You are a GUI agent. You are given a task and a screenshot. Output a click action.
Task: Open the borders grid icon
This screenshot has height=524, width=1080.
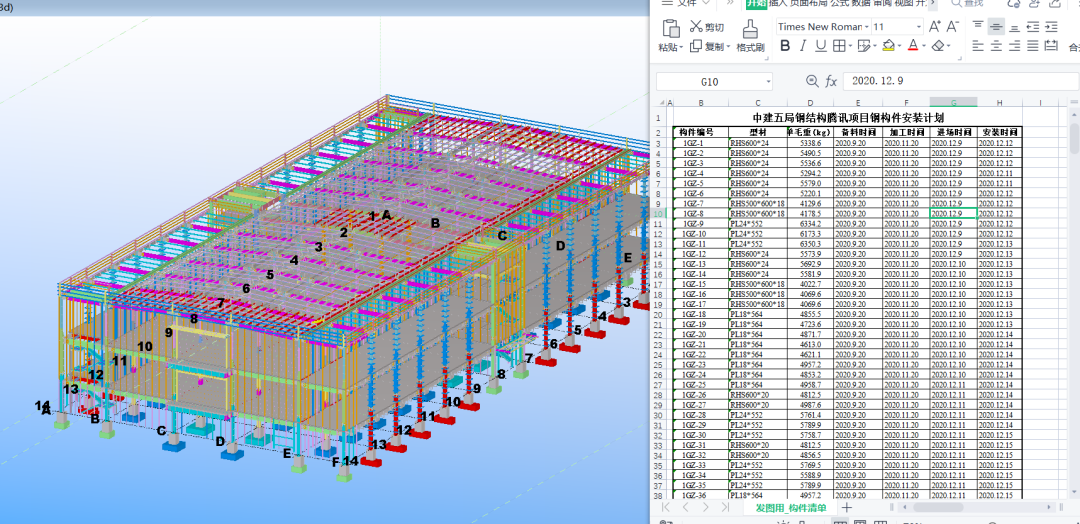[x=838, y=46]
